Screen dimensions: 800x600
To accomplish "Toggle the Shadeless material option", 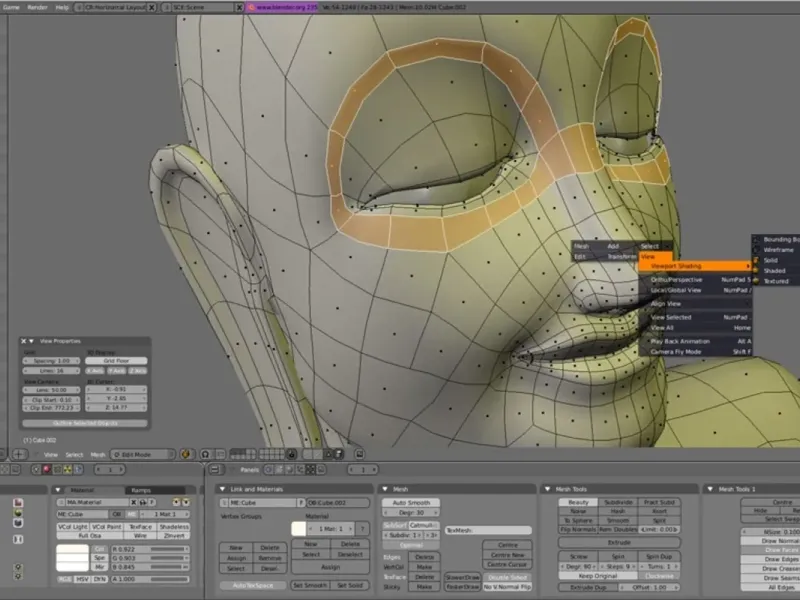I will click(x=173, y=526).
